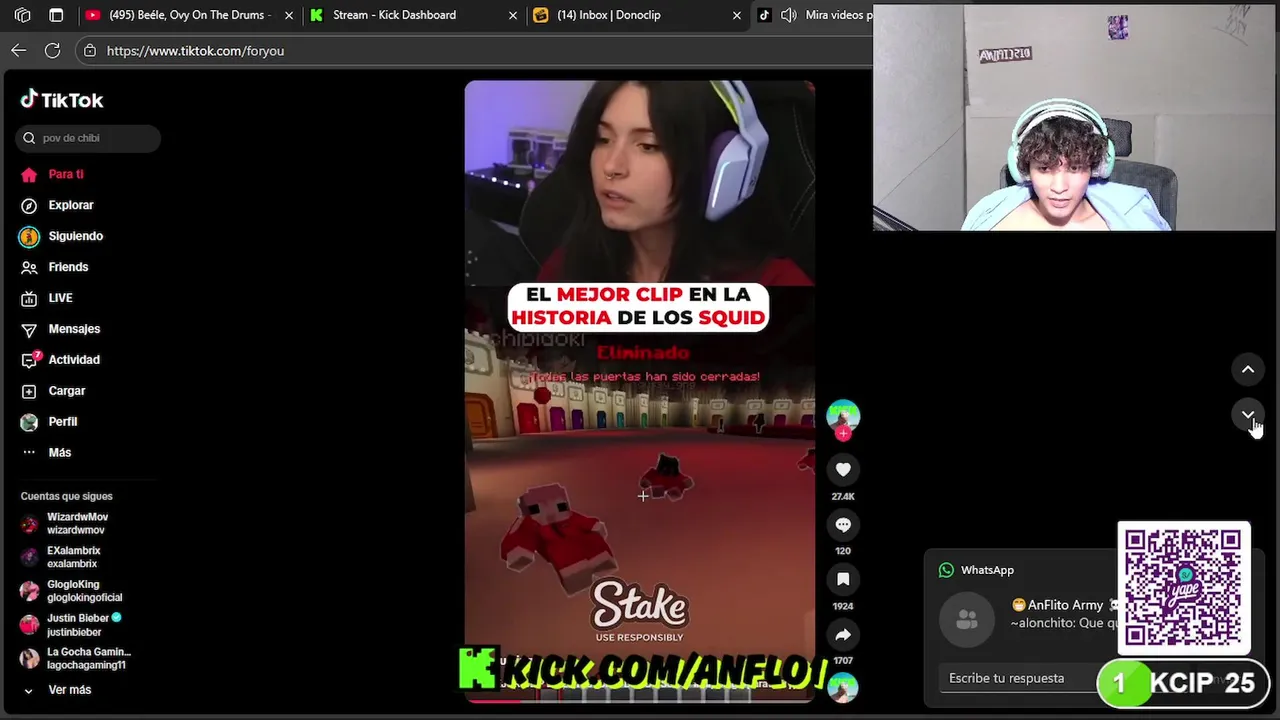The width and height of the screenshot is (1280, 720).
Task: Click the Más three-dots icon
Action: click(x=29, y=453)
